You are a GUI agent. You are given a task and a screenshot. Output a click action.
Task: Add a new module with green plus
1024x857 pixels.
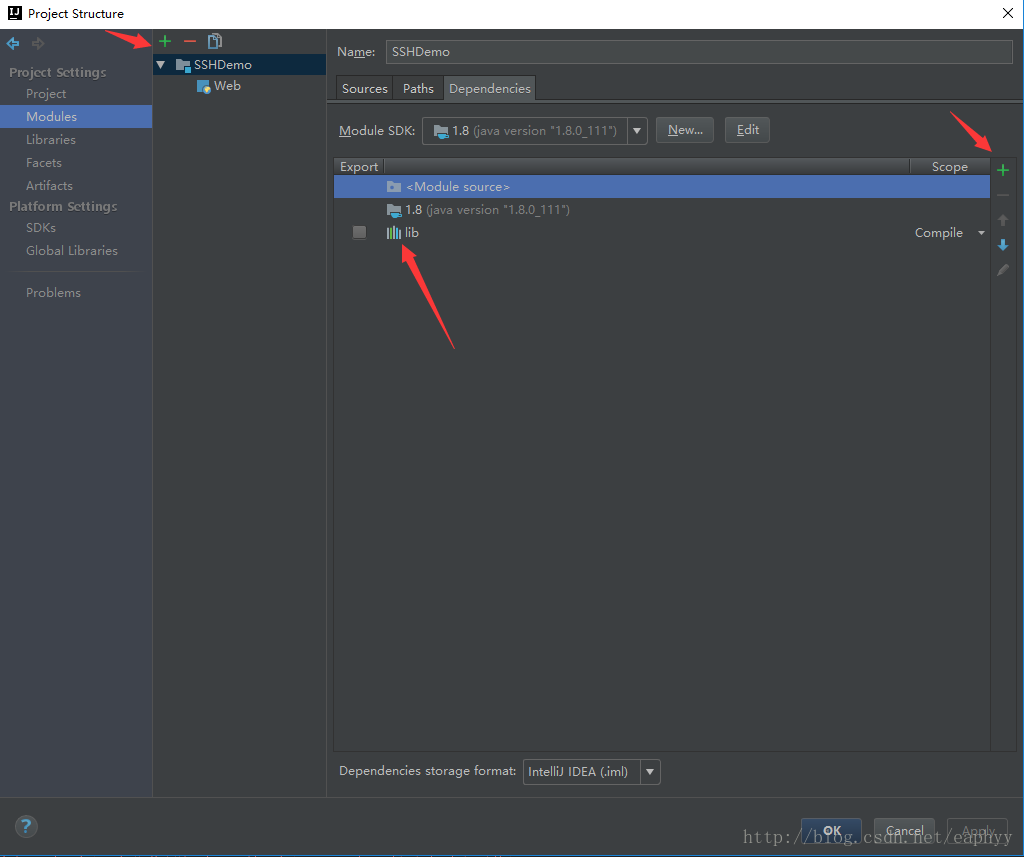[x=165, y=42]
